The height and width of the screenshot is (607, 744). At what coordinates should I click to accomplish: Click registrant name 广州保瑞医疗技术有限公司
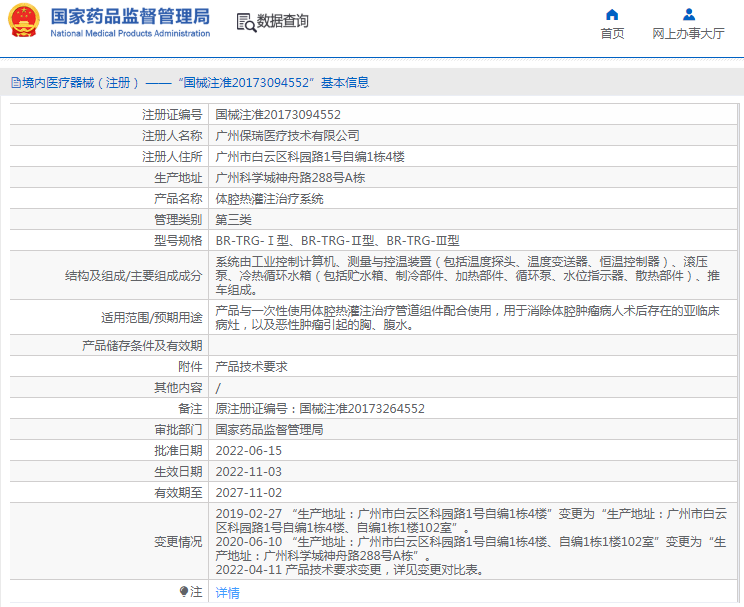[287, 135]
